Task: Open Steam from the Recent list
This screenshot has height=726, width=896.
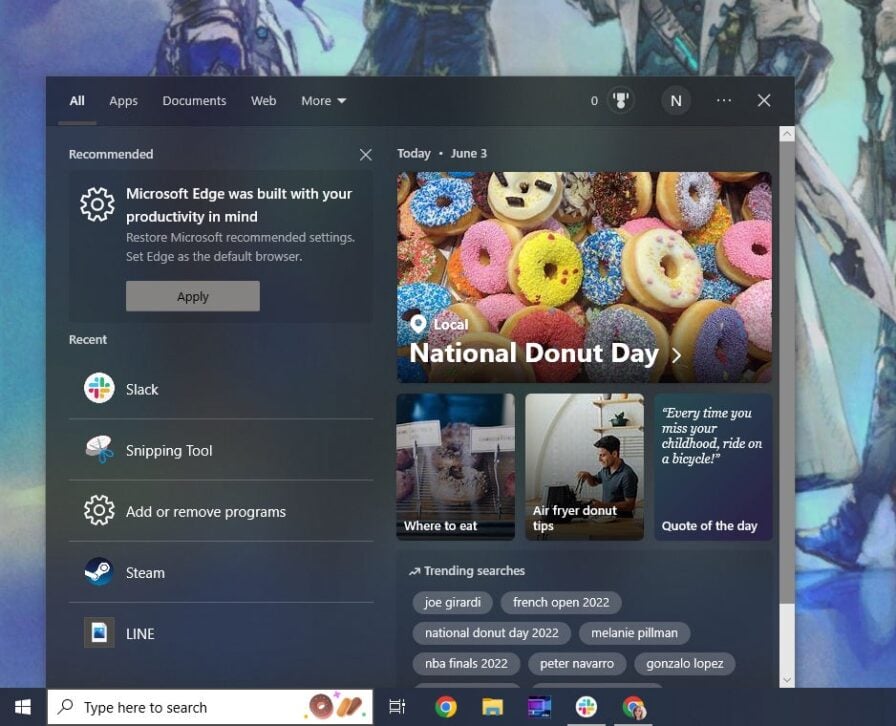Action: pyautogui.click(x=144, y=572)
